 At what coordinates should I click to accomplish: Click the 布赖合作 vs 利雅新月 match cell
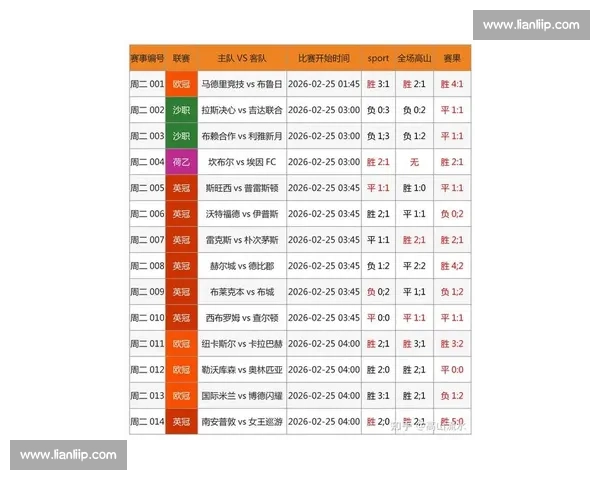(x=242, y=136)
